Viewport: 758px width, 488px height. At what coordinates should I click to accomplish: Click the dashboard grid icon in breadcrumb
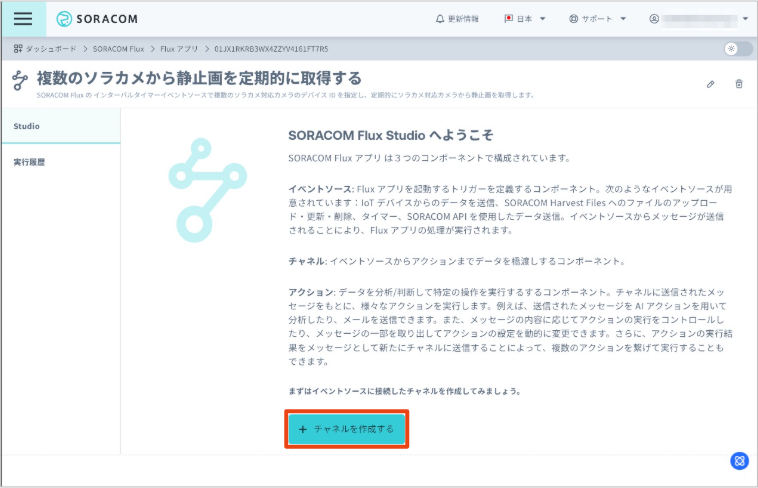(x=18, y=48)
